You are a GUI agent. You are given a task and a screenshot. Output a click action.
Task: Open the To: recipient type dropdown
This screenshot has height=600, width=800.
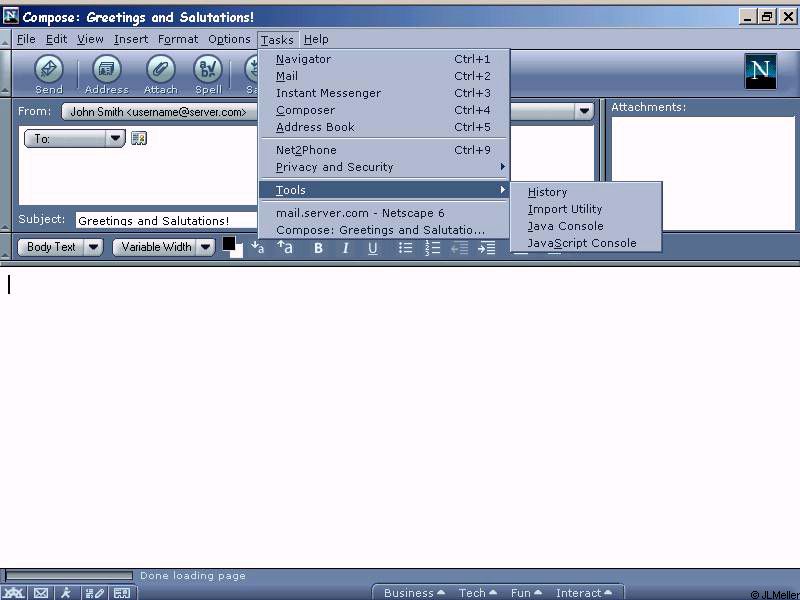74,138
